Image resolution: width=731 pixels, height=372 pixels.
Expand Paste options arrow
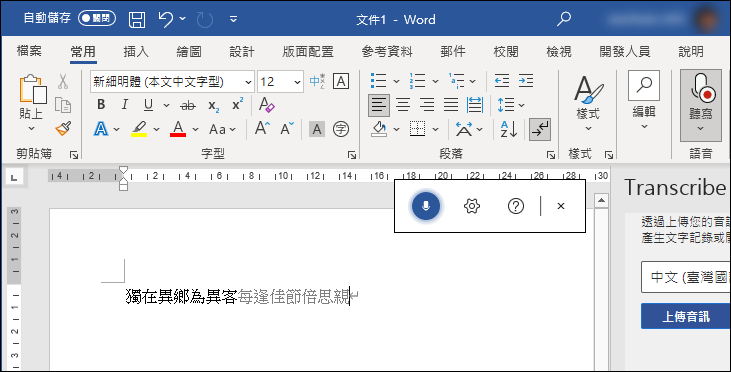tap(31, 129)
